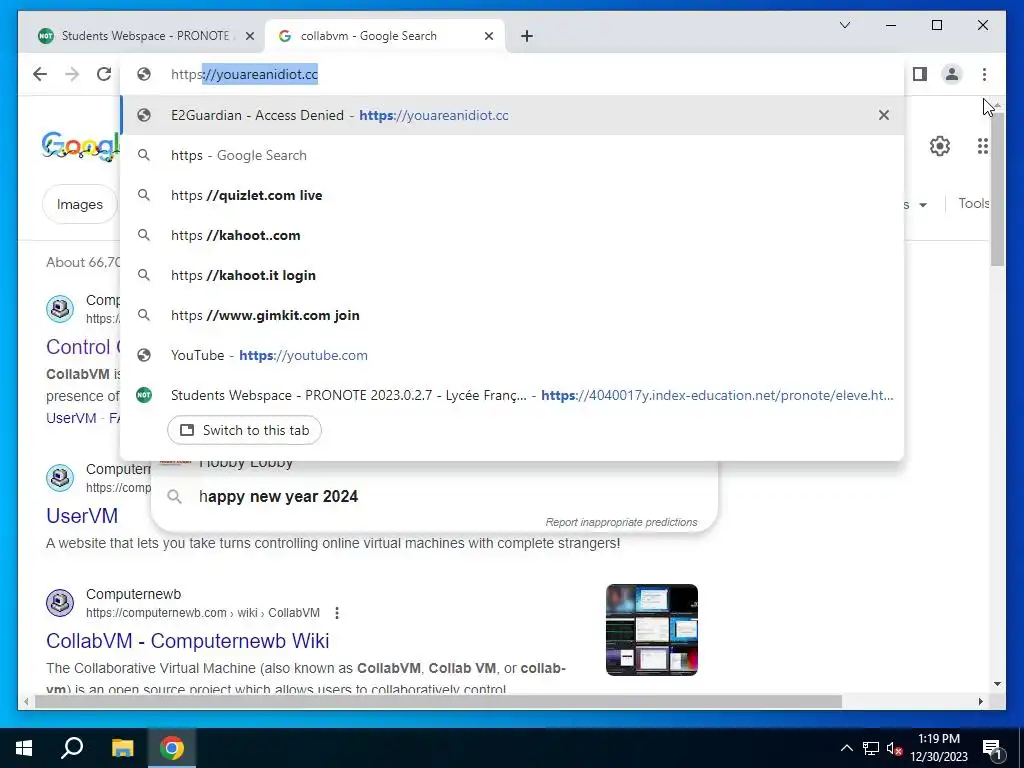This screenshot has width=1024, height=768.
Task: Click the scroll right arrow
Action: tap(980, 701)
